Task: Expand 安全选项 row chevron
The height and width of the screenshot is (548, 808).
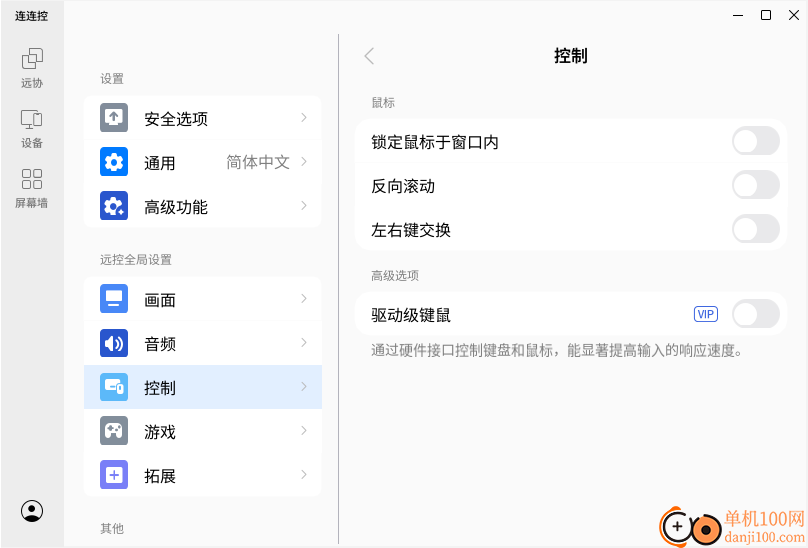Action: tap(304, 118)
